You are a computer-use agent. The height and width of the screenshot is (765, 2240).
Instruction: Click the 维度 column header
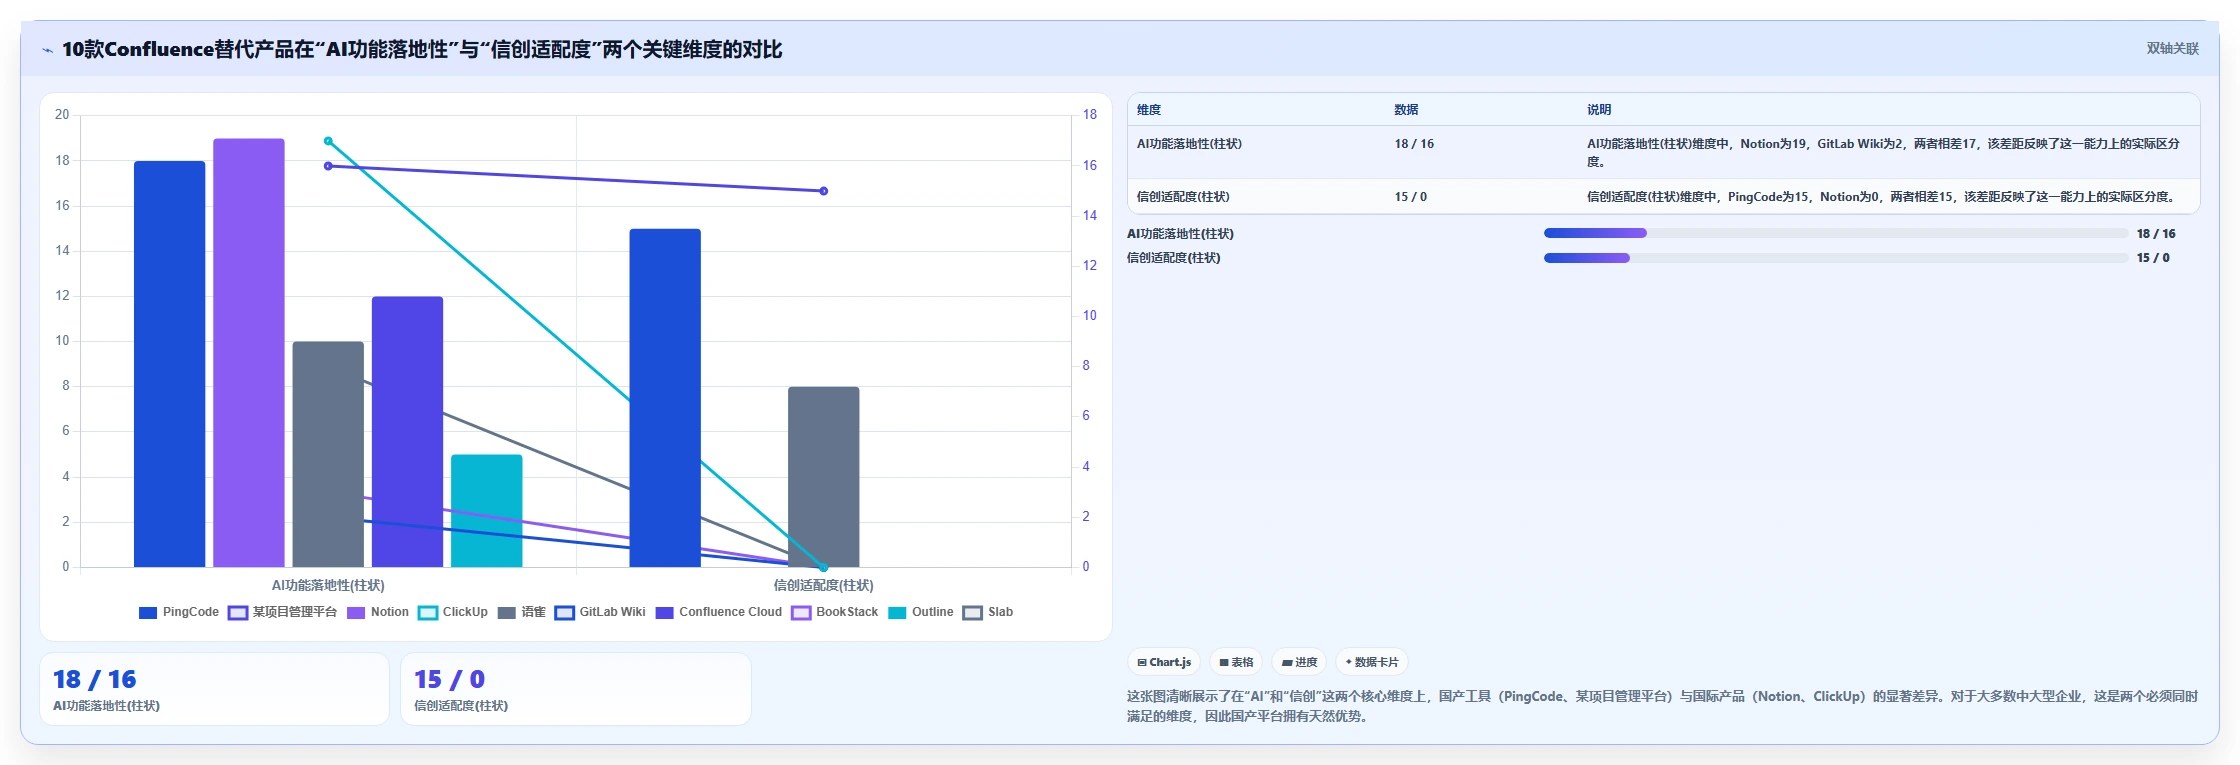pos(1149,110)
